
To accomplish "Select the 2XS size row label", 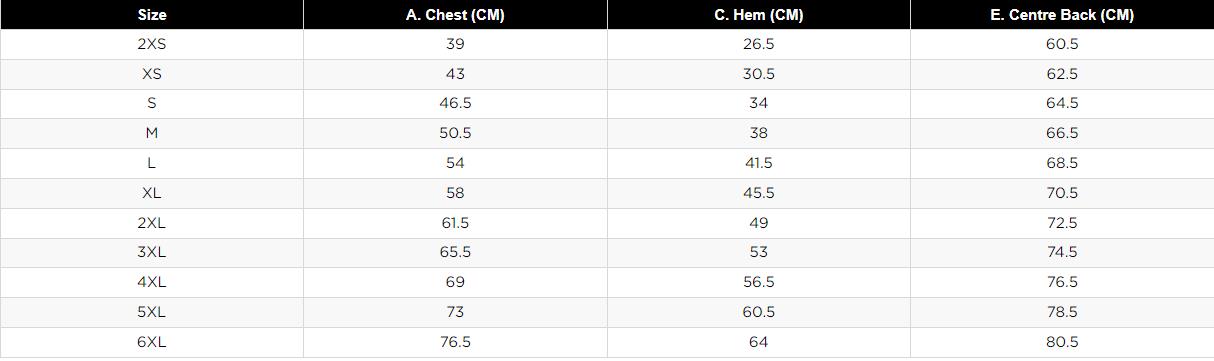I will point(152,44).
